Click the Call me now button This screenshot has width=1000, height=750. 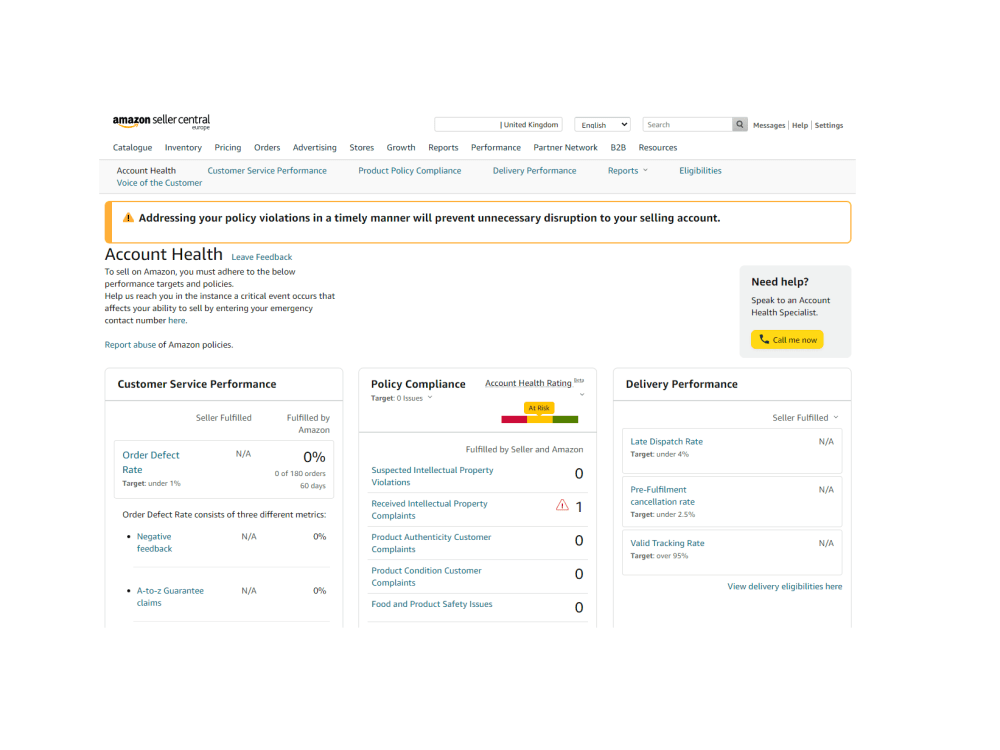point(787,339)
